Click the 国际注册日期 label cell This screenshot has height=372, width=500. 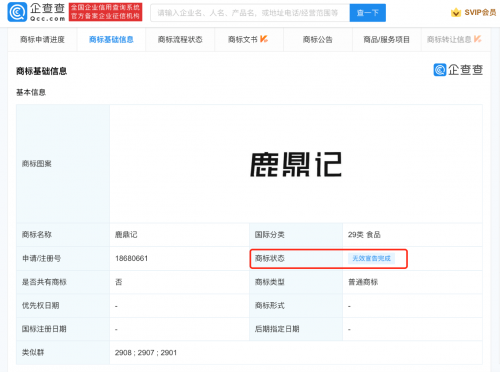tap(63, 329)
